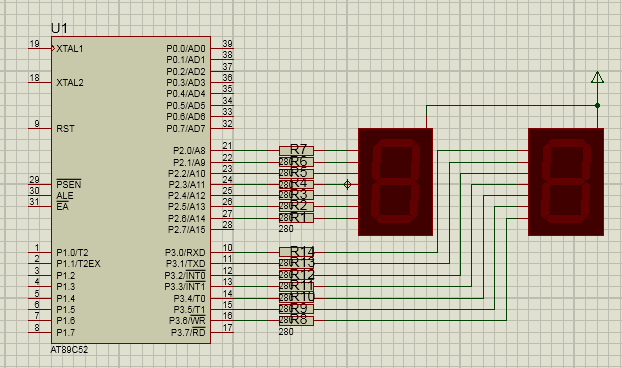Click the P1.0/T2 pin label

[72, 253]
